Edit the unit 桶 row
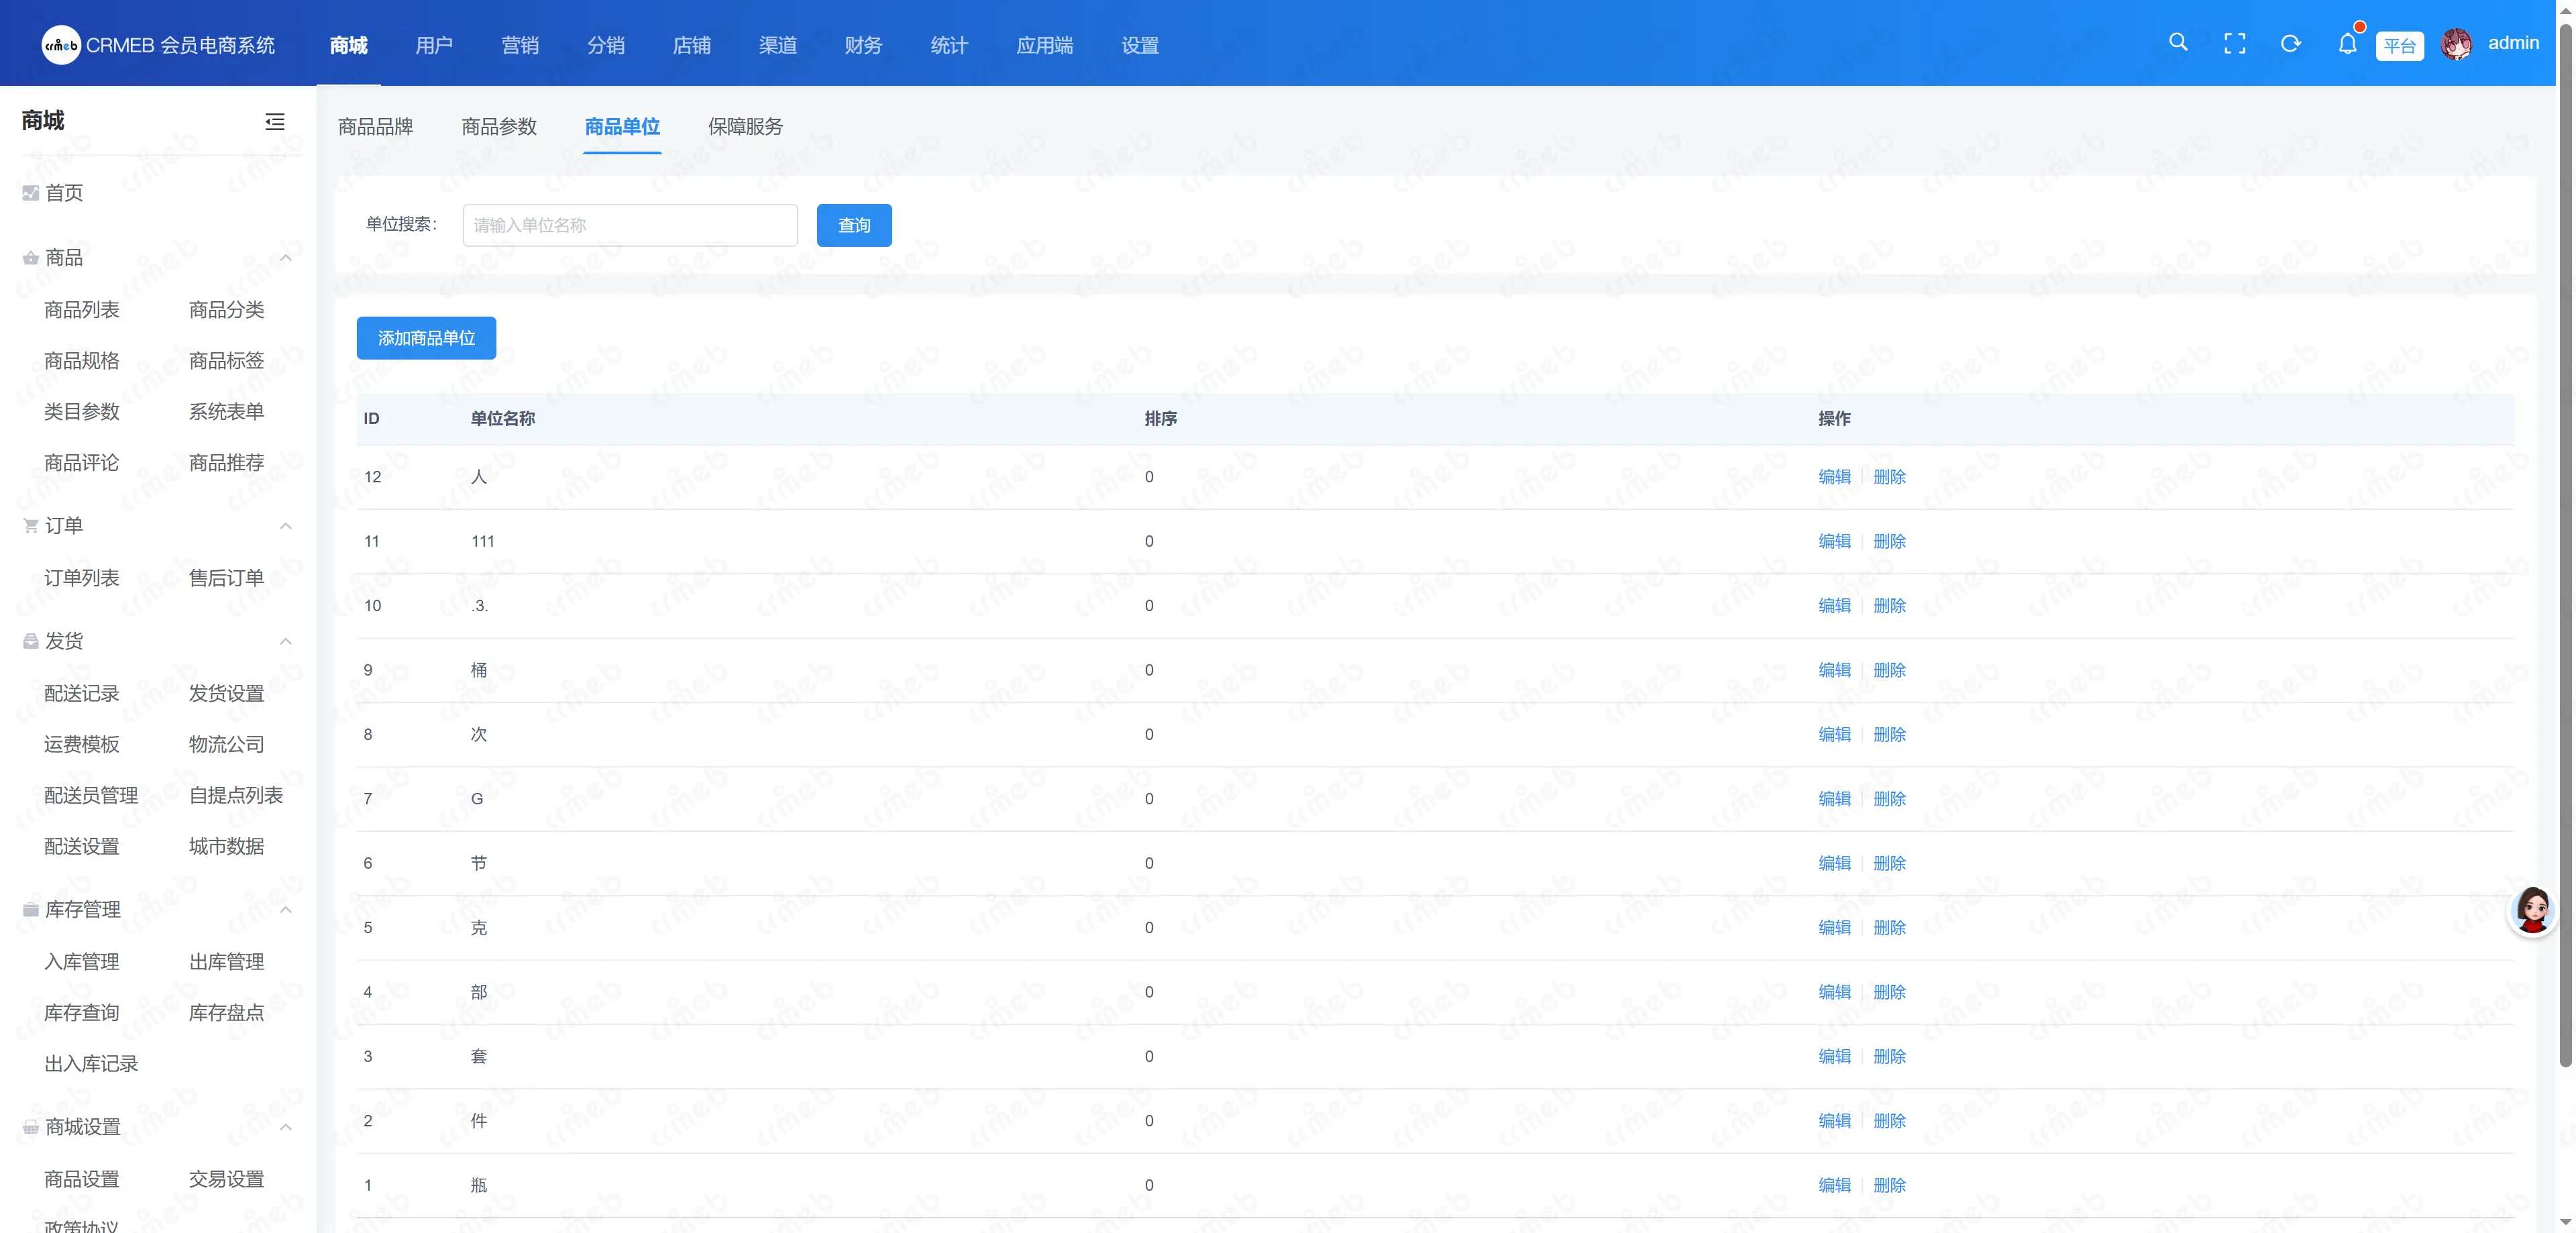The height and width of the screenshot is (1233, 2576). click(x=1834, y=670)
